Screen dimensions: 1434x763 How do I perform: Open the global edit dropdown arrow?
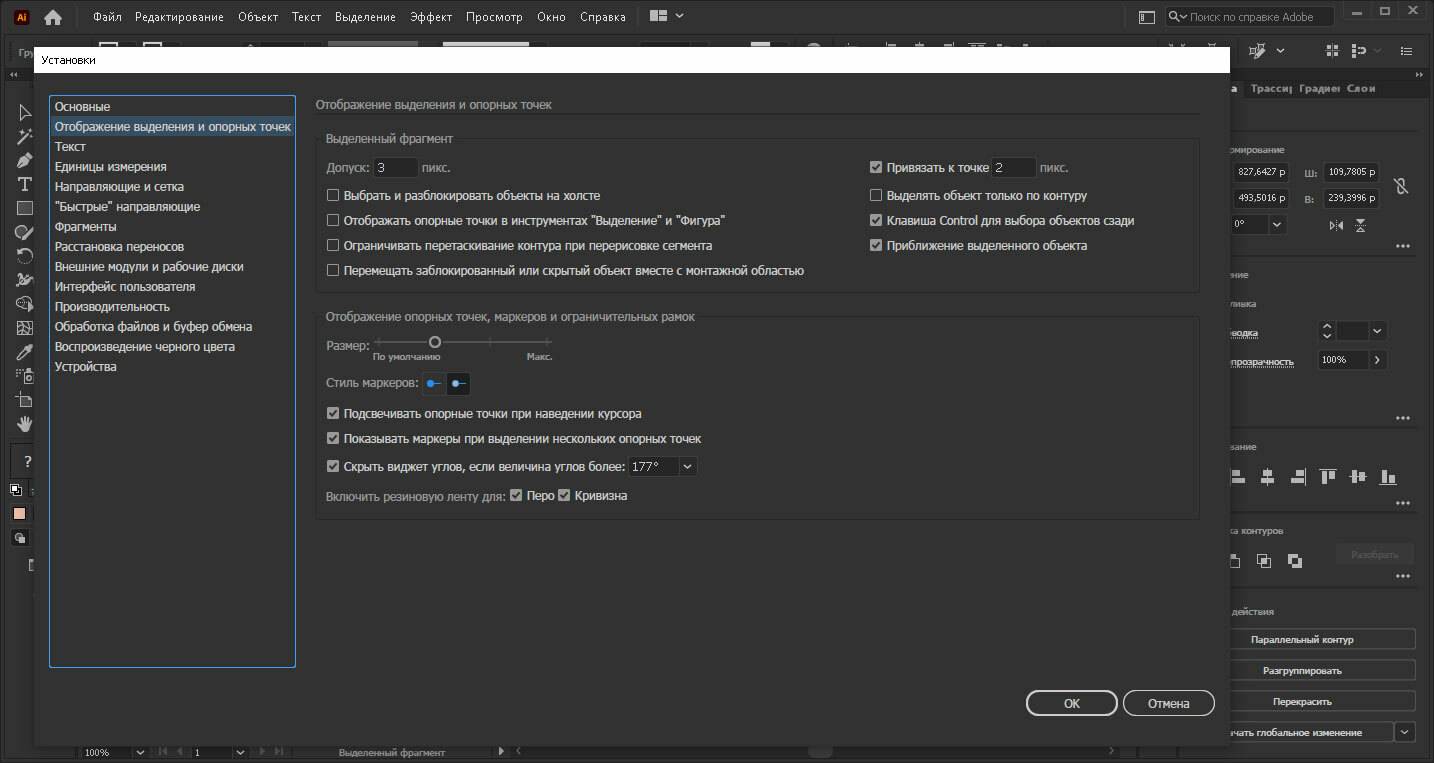click(1406, 732)
